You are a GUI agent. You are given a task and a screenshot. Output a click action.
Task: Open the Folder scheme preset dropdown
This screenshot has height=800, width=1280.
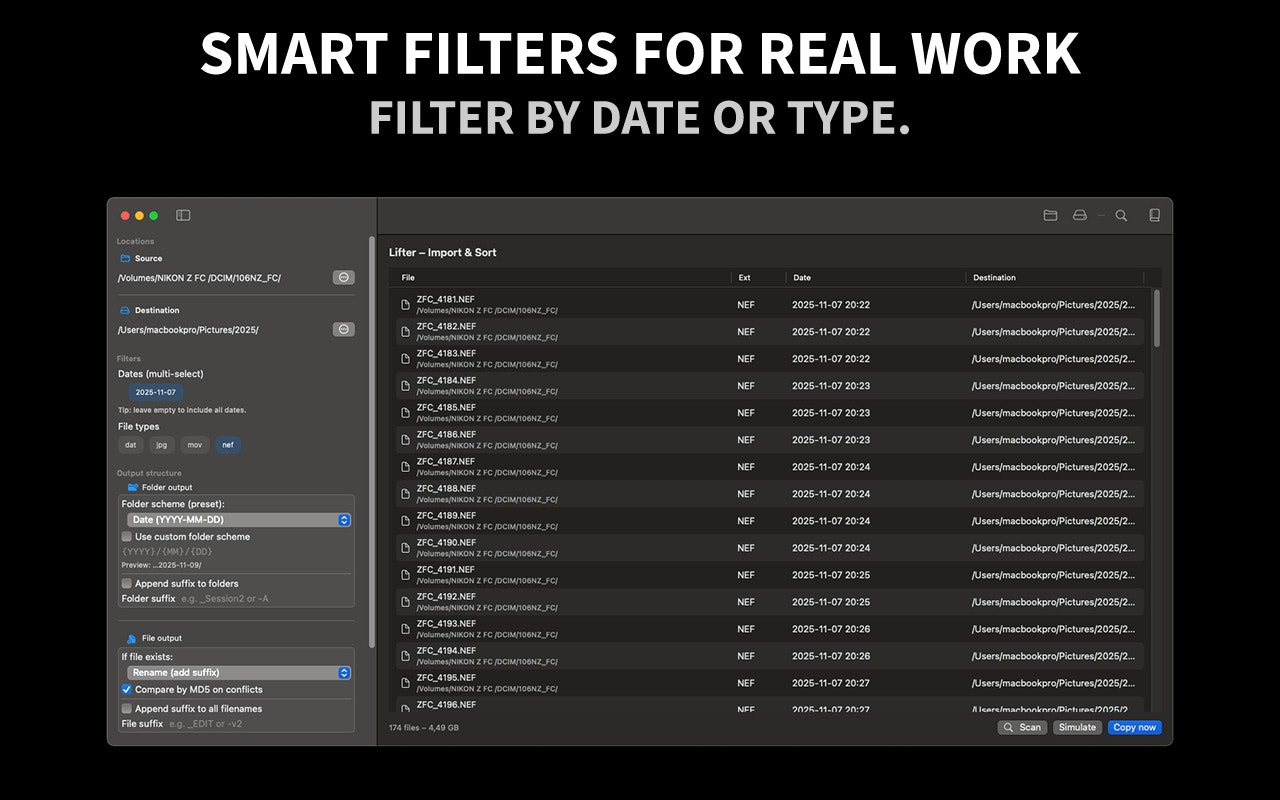[236, 519]
